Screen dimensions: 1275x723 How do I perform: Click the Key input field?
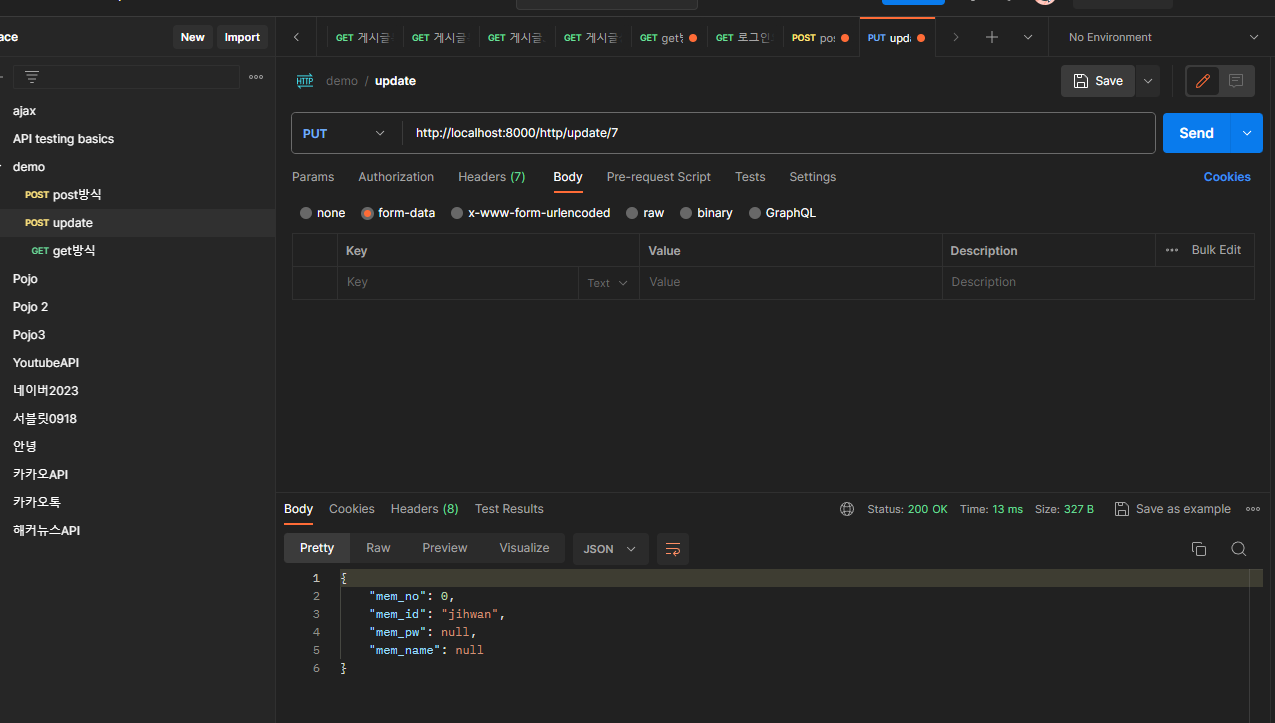458,283
